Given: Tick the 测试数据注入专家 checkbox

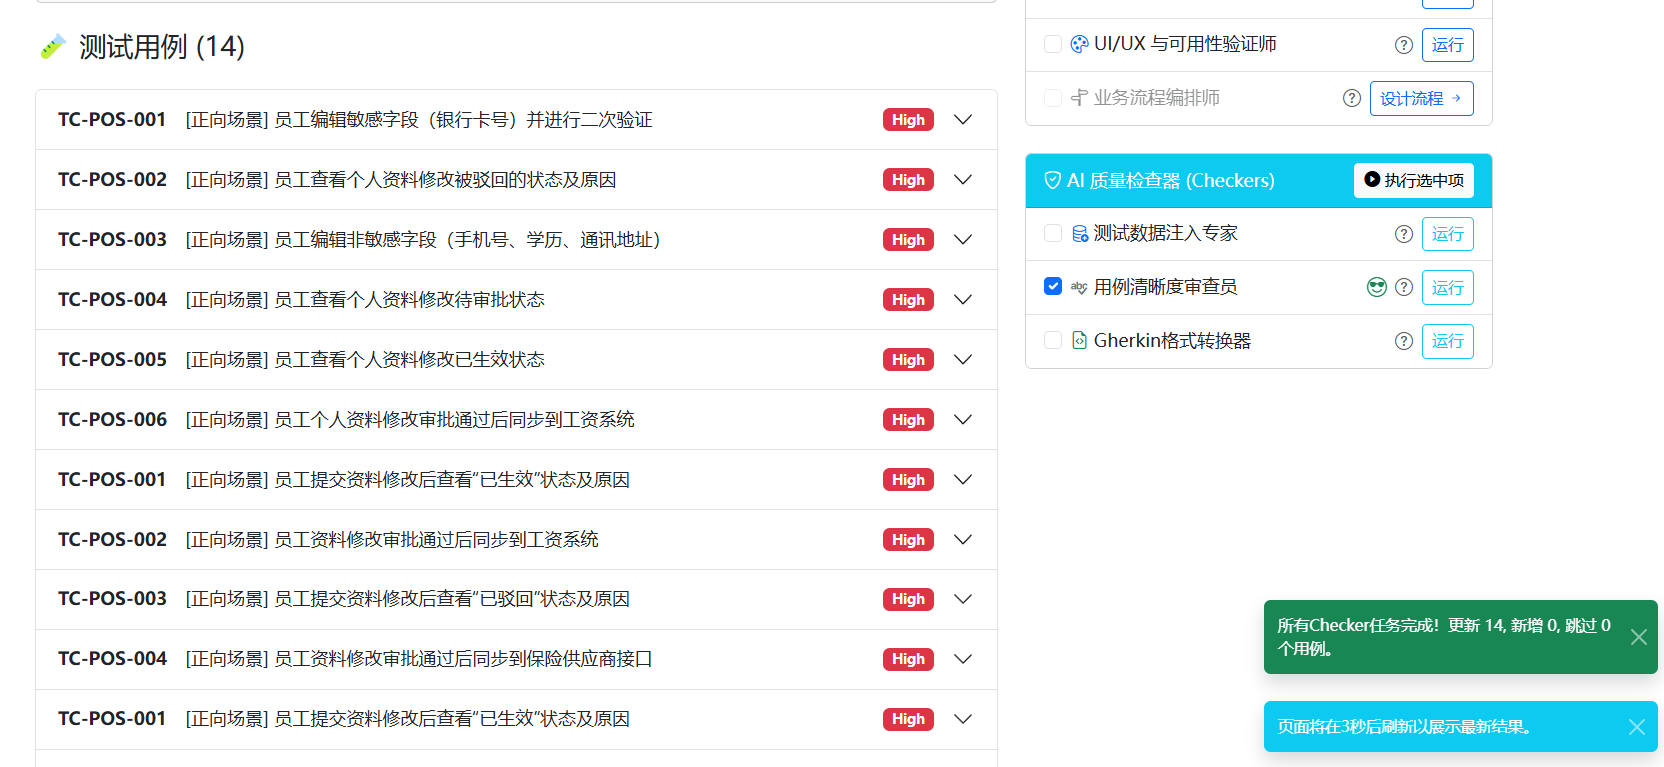Looking at the screenshot, I should (x=1052, y=233).
